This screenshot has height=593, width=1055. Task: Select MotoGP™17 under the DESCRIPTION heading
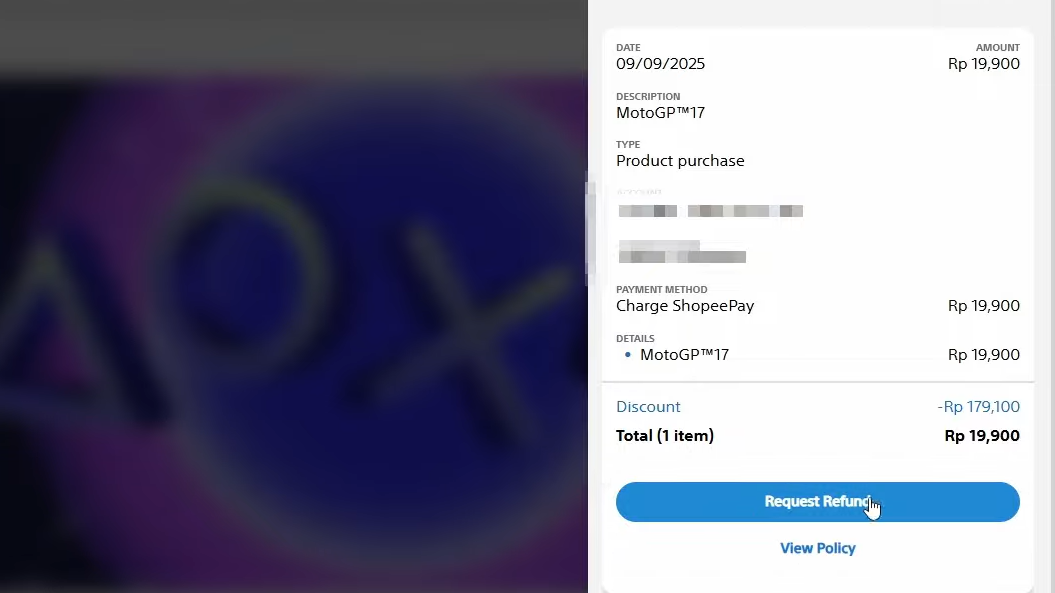pos(660,113)
